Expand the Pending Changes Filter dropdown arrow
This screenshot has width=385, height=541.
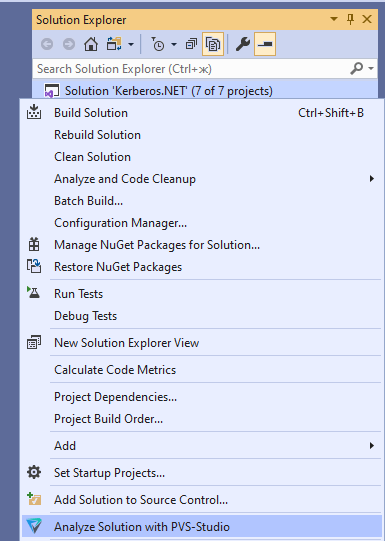click(174, 44)
